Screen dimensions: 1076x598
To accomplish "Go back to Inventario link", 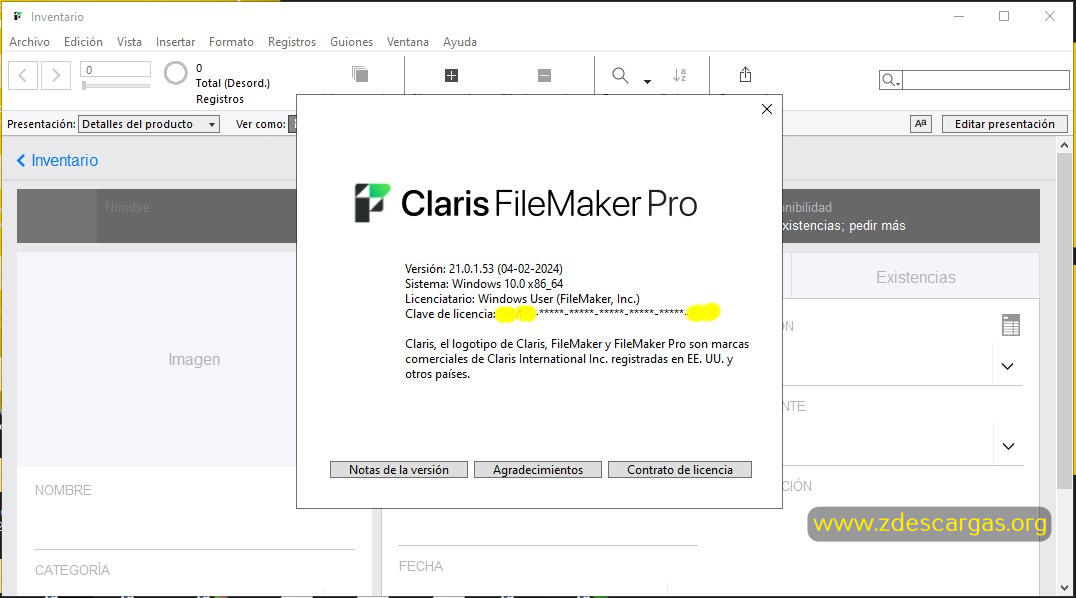I will [x=58, y=161].
